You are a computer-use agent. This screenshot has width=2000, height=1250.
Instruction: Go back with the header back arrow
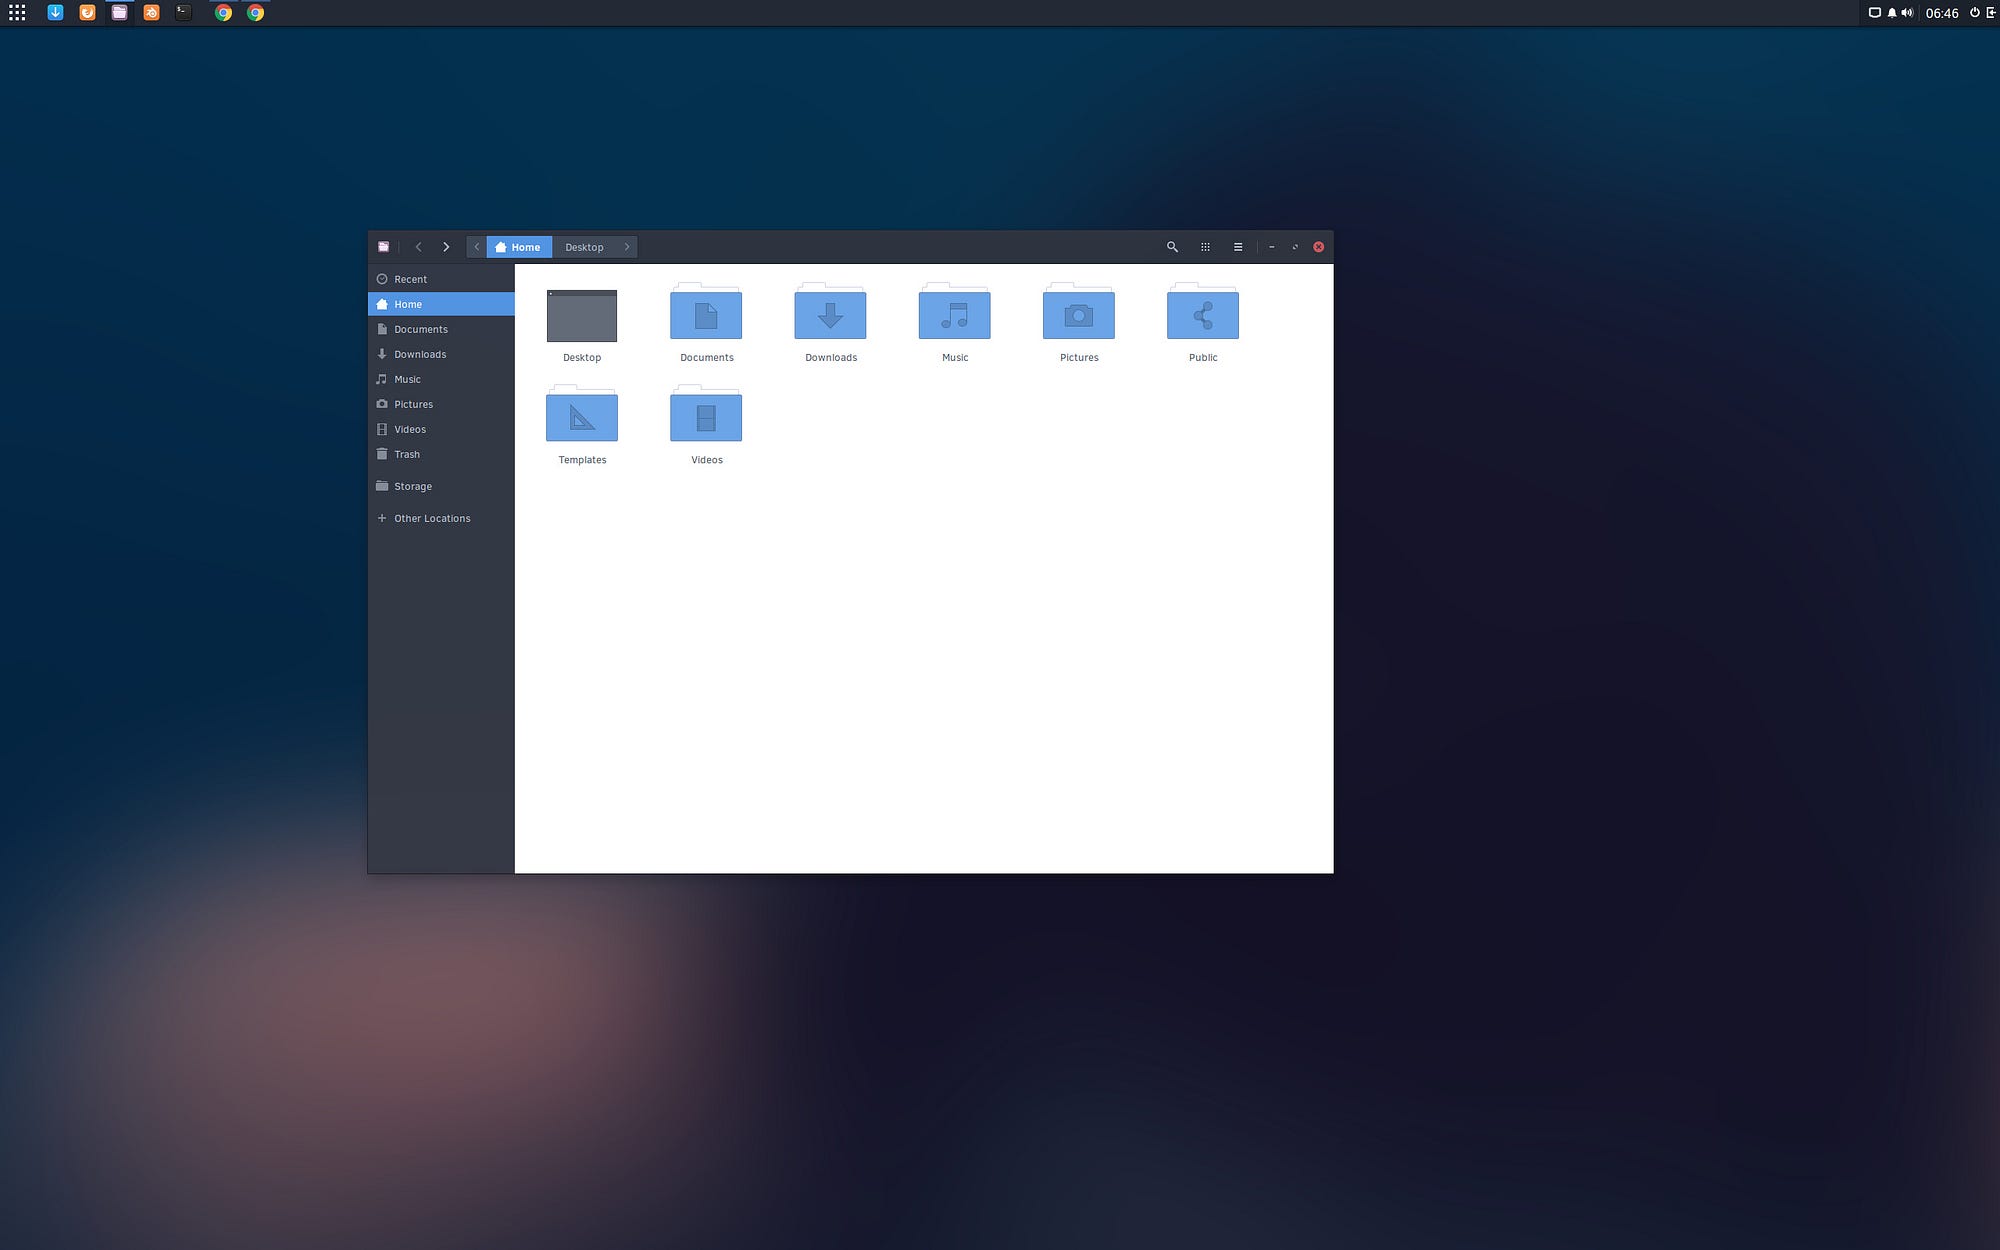[419, 247]
